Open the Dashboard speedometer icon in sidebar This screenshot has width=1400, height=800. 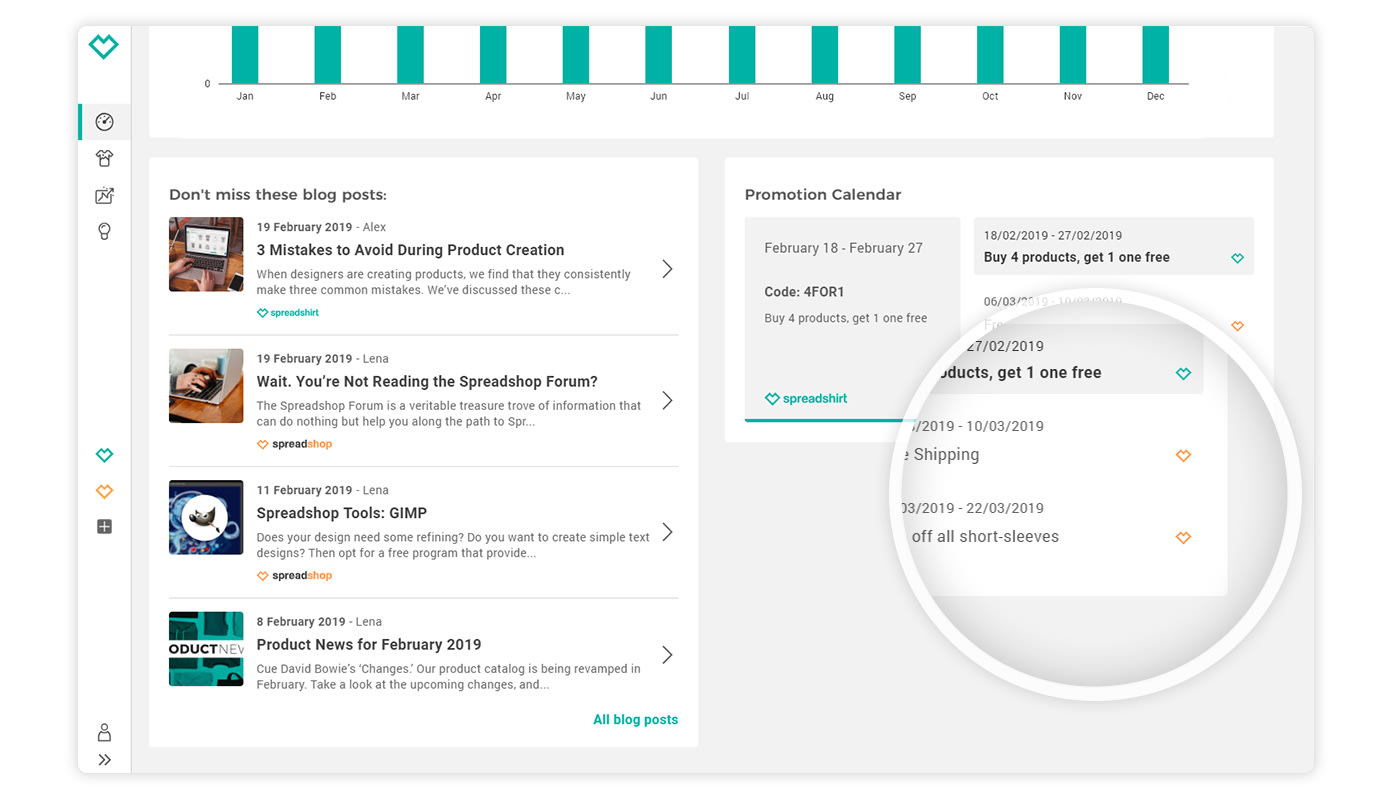[x=104, y=122]
